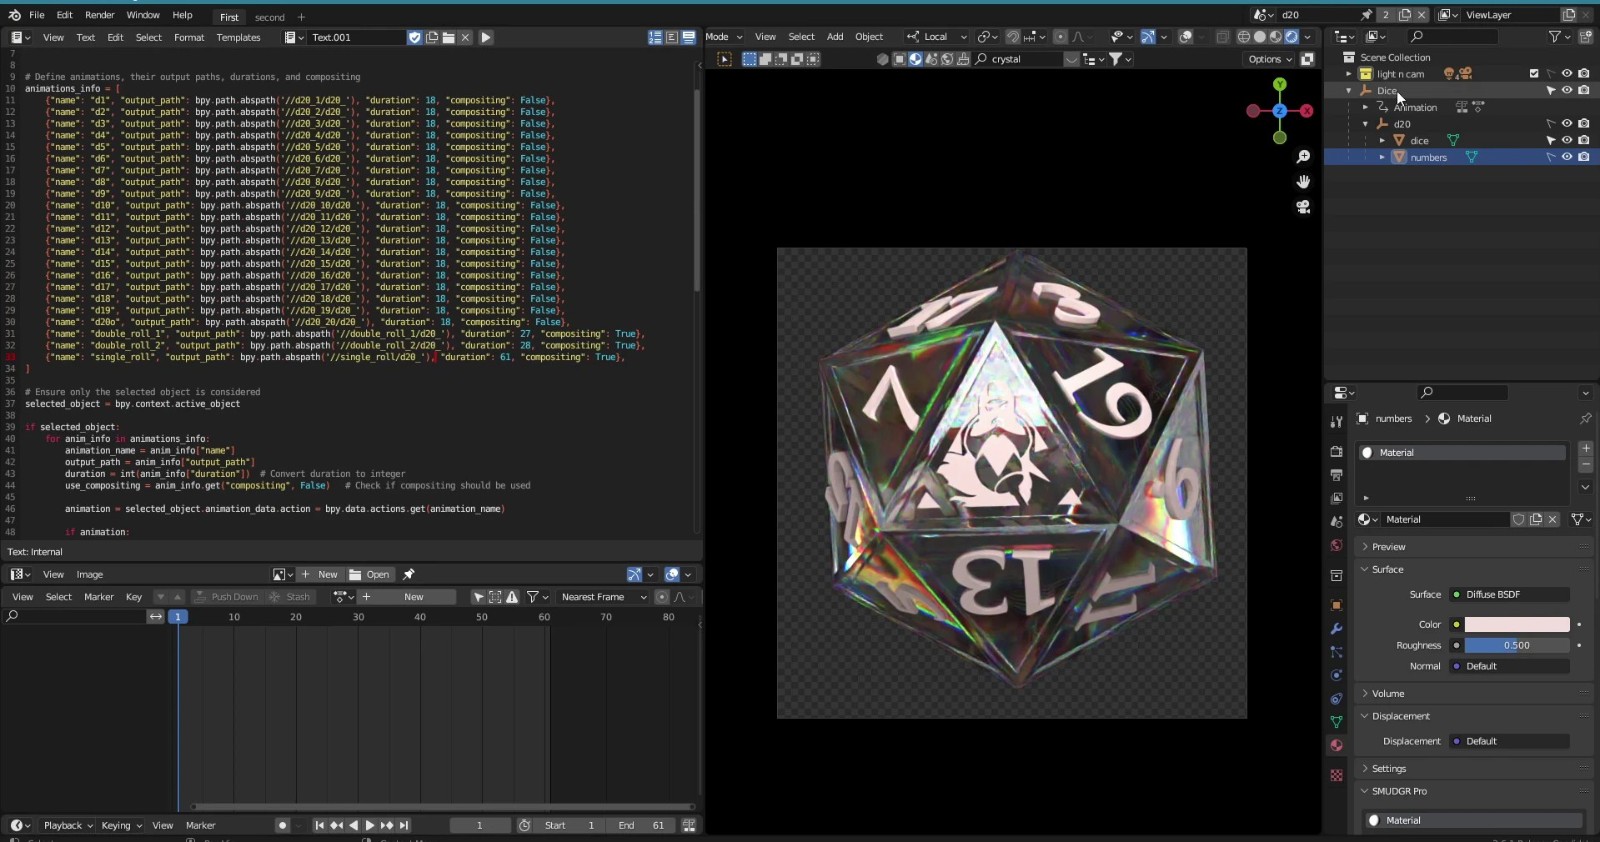Add a material slot with plus button
The width and height of the screenshot is (1600, 842).
1585,448
